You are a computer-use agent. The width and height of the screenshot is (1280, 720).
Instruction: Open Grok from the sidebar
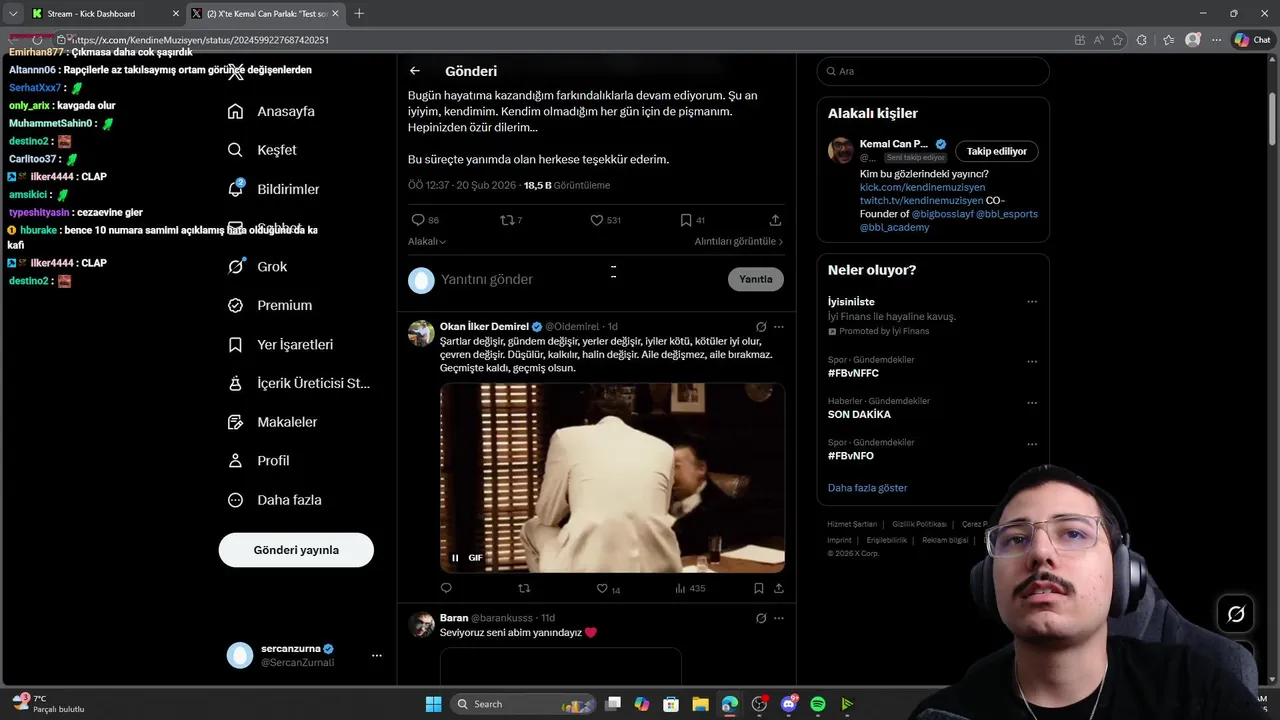258,266
